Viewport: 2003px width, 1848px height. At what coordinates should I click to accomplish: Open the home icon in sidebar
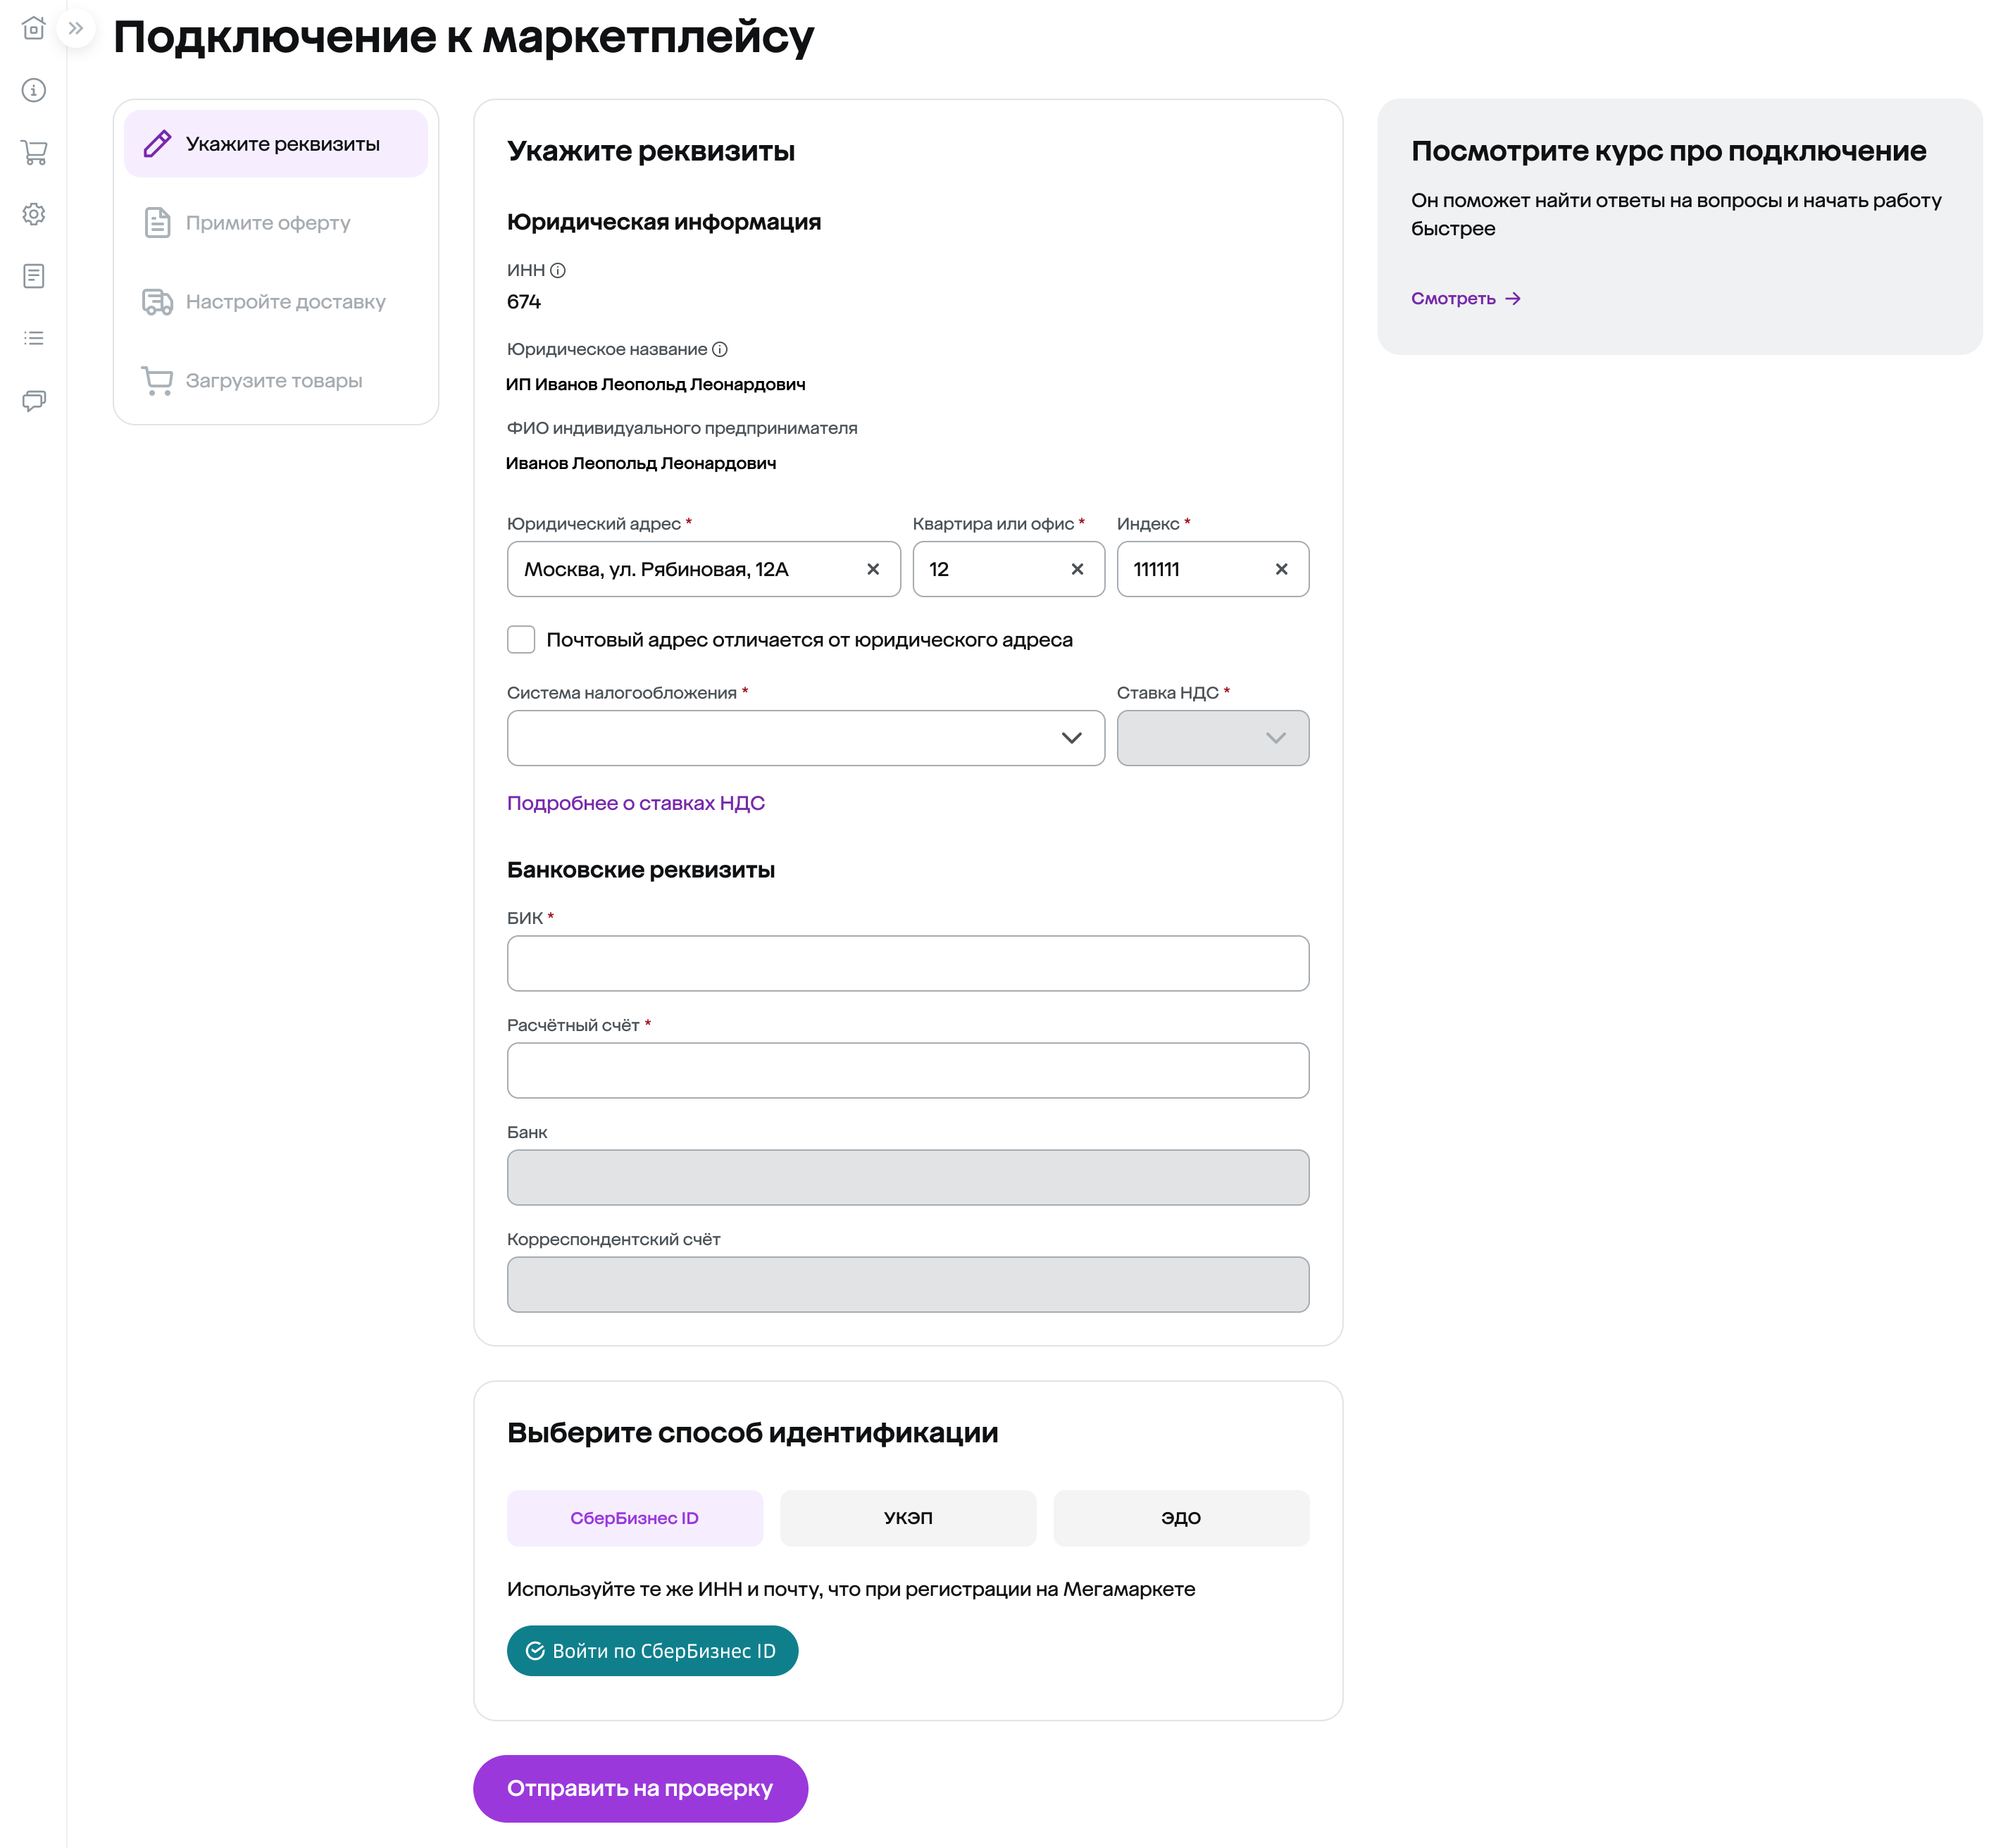pyautogui.click(x=34, y=28)
